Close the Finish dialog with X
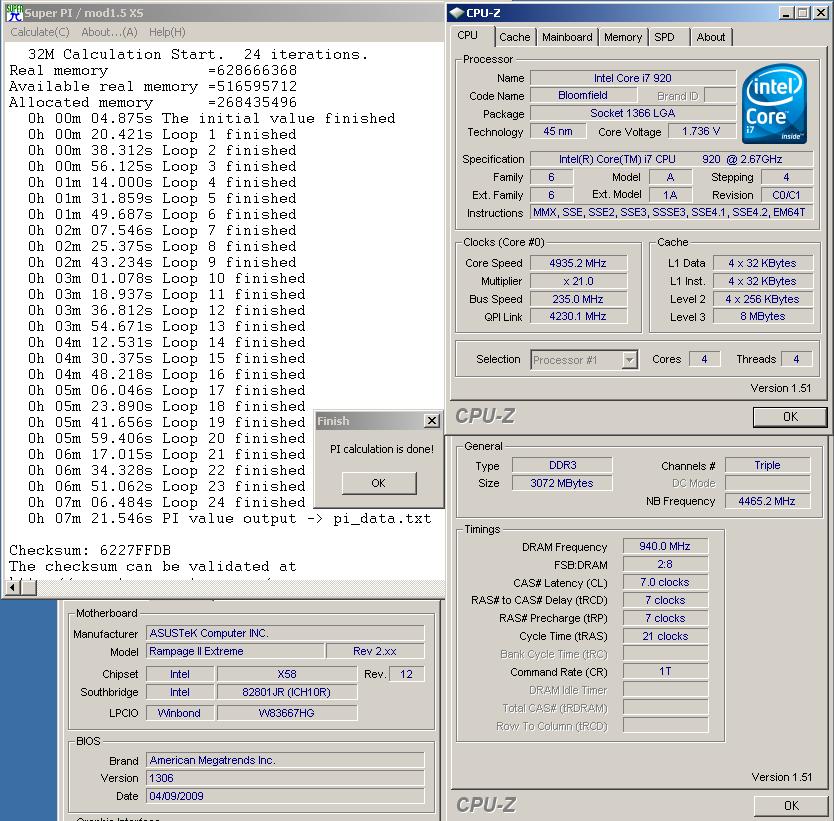834x821 pixels. [432, 421]
